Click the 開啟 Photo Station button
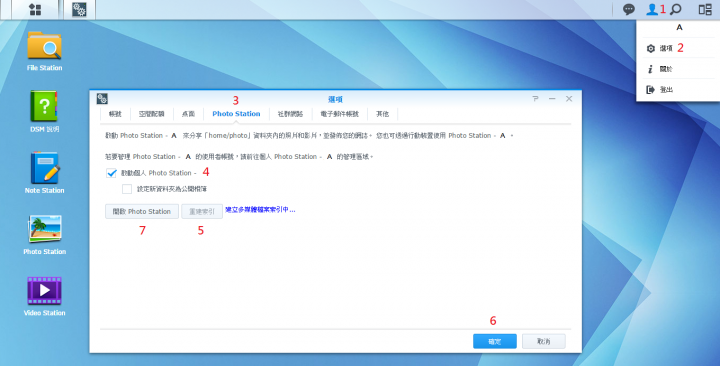 point(142,211)
